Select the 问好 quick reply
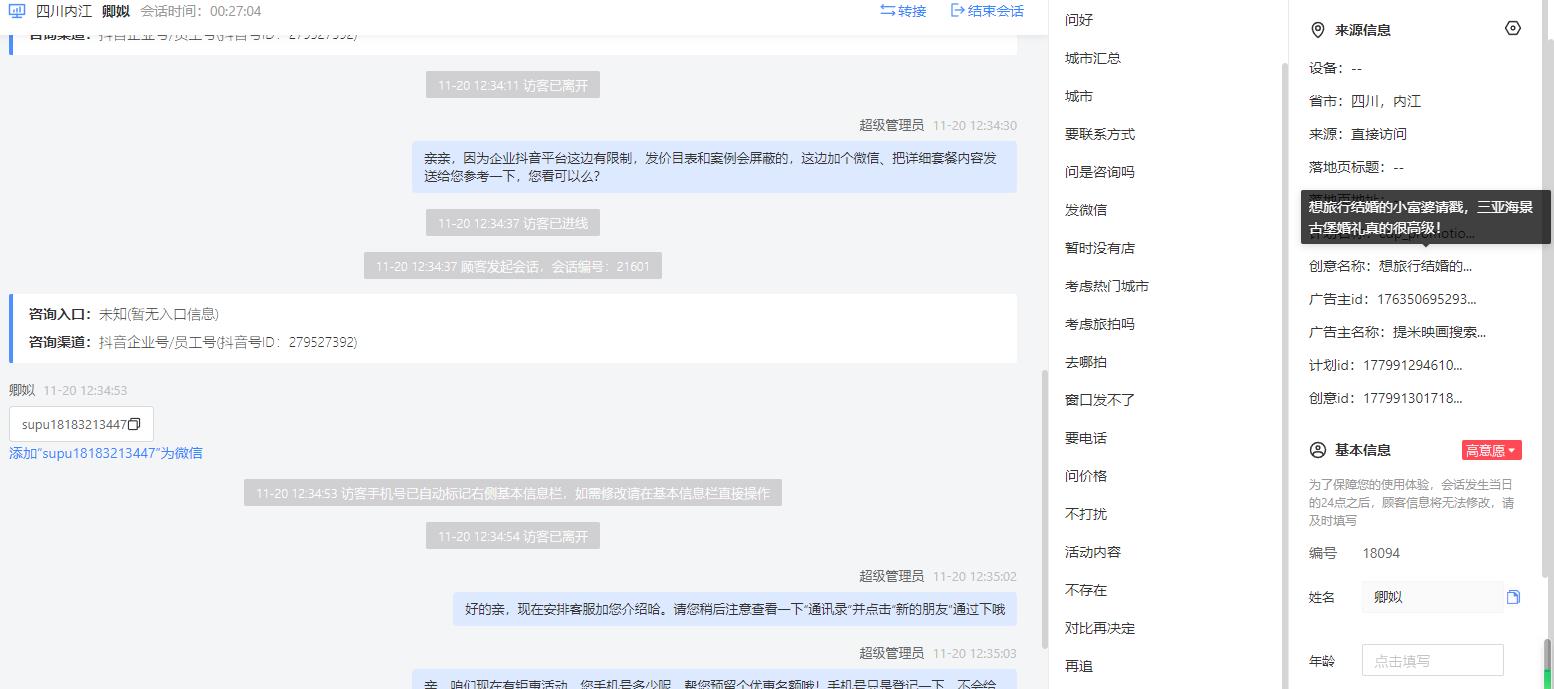 pyautogui.click(x=1079, y=20)
